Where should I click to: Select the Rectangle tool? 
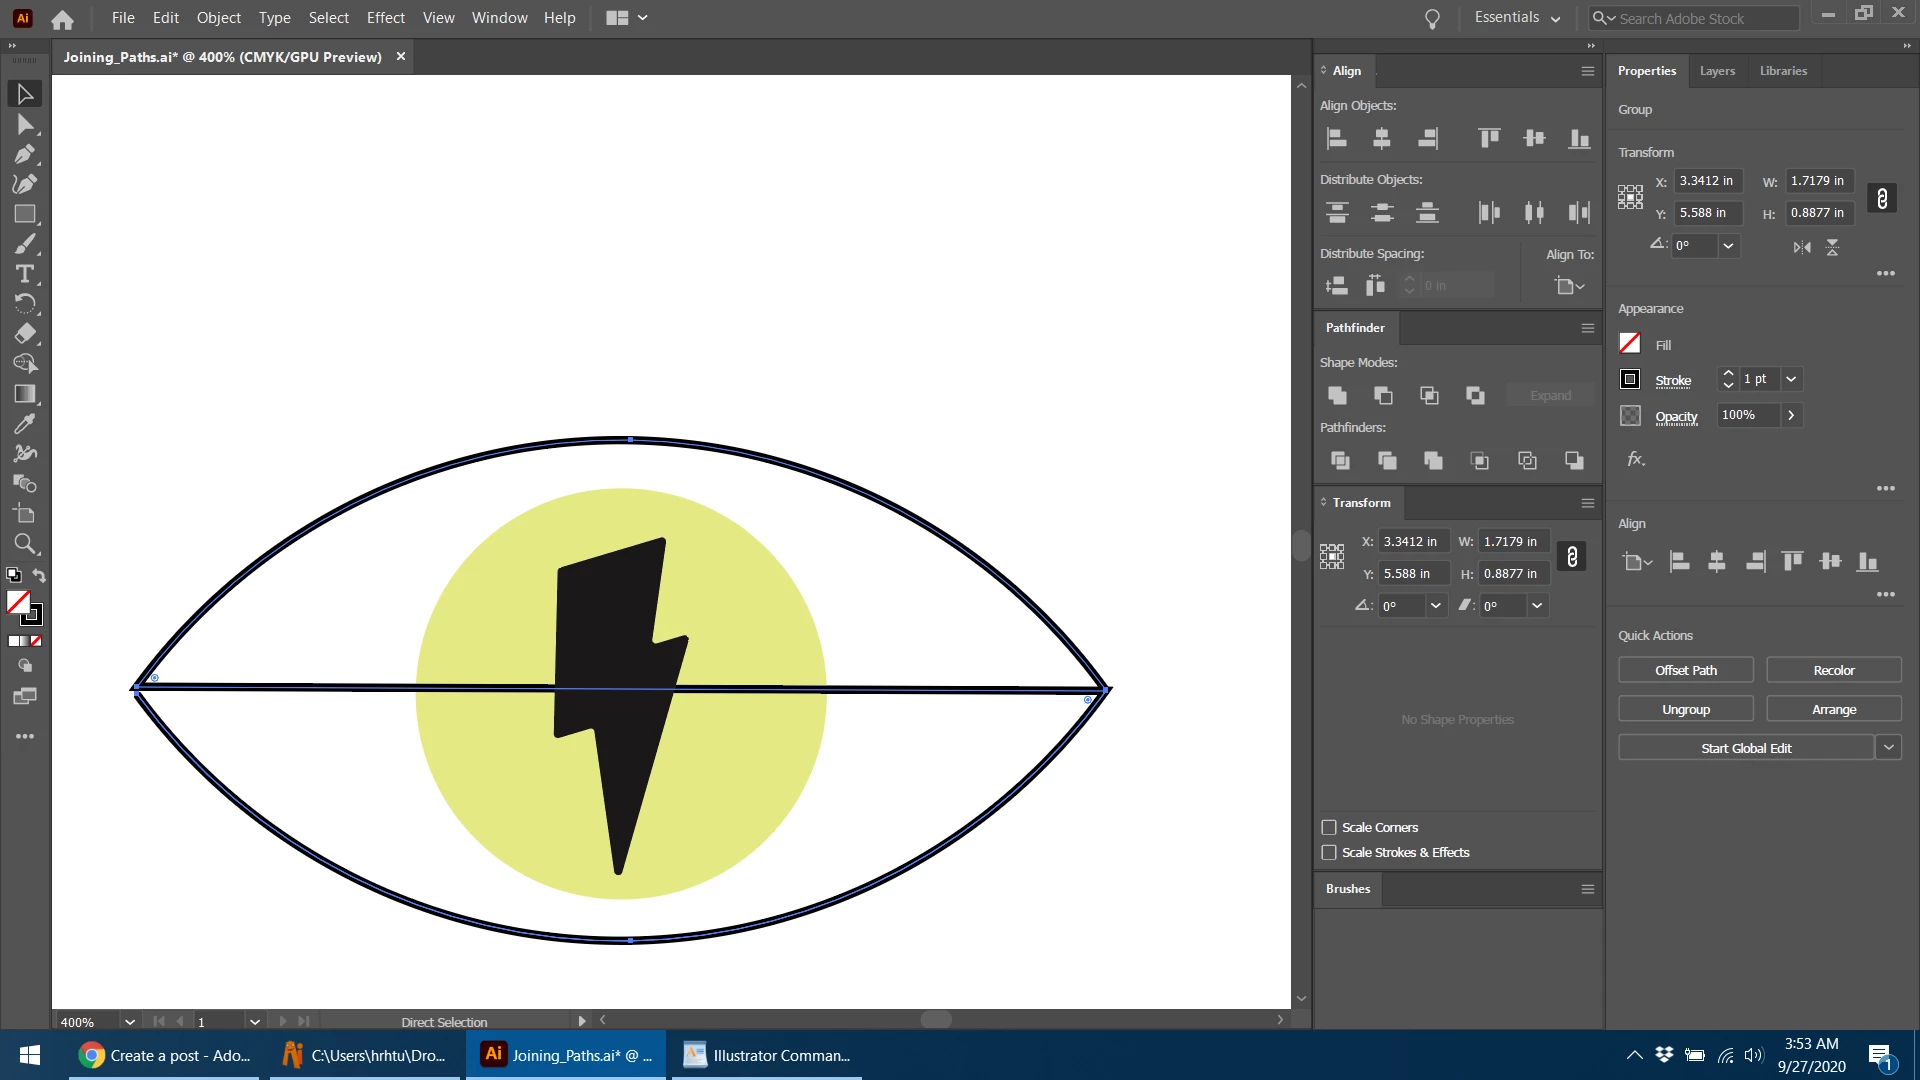[25, 214]
